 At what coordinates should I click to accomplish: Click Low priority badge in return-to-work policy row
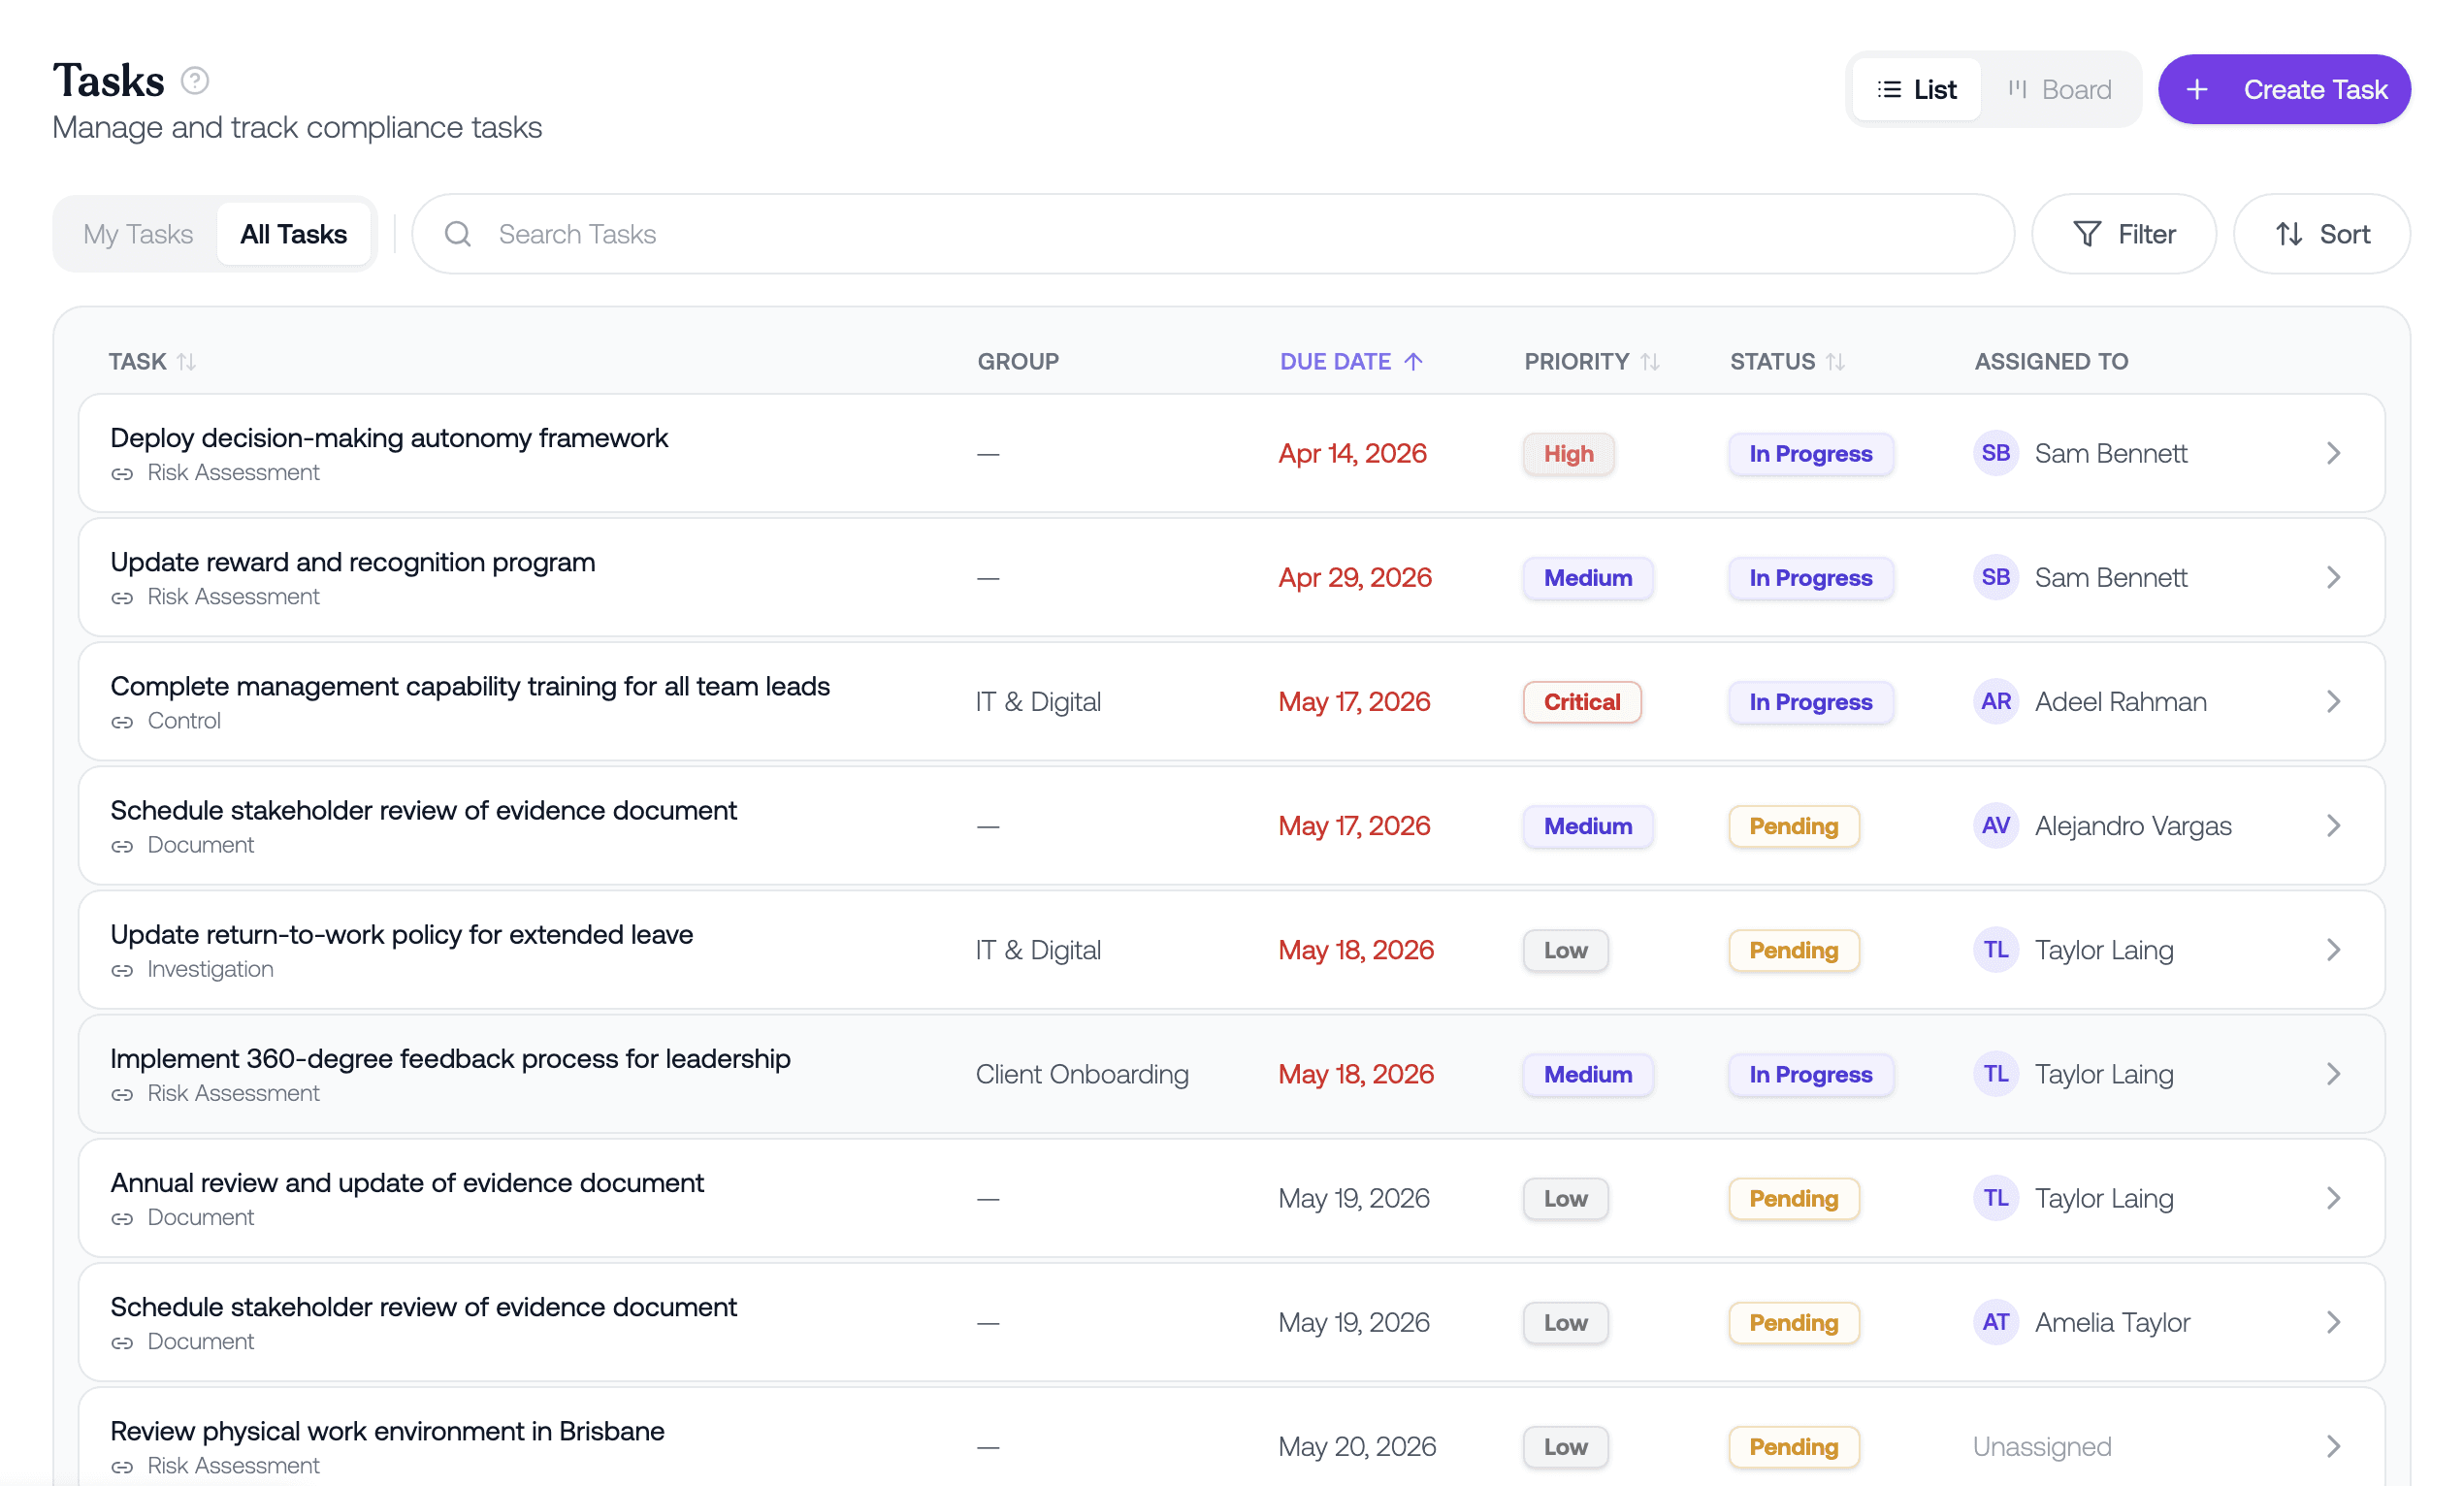pos(1566,950)
